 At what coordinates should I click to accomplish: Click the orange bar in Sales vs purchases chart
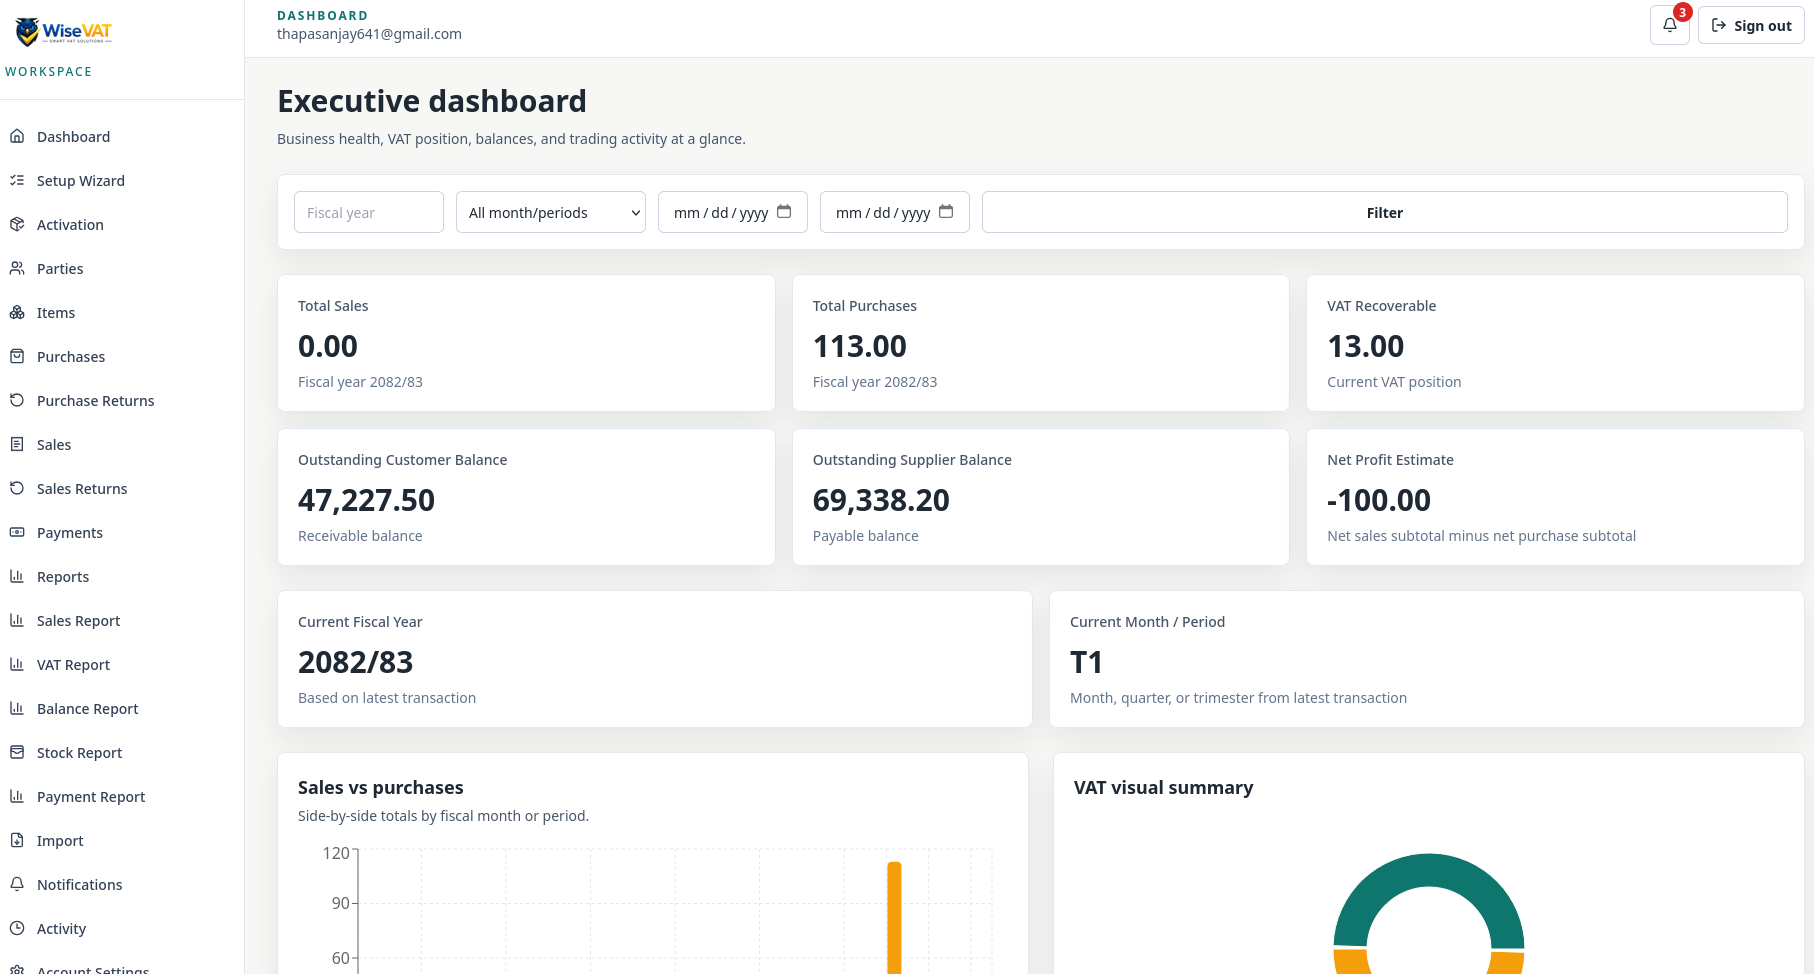click(x=894, y=918)
